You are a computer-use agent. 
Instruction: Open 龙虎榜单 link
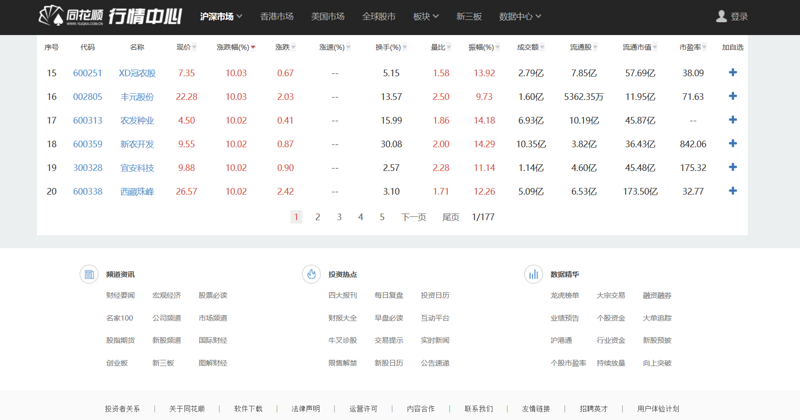tap(565, 295)
